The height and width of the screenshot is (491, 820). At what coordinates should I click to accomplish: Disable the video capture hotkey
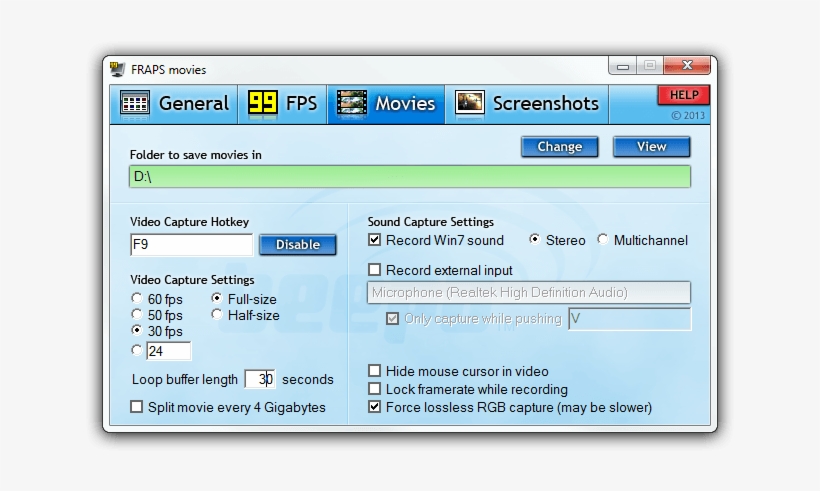[x=297, y=245]
